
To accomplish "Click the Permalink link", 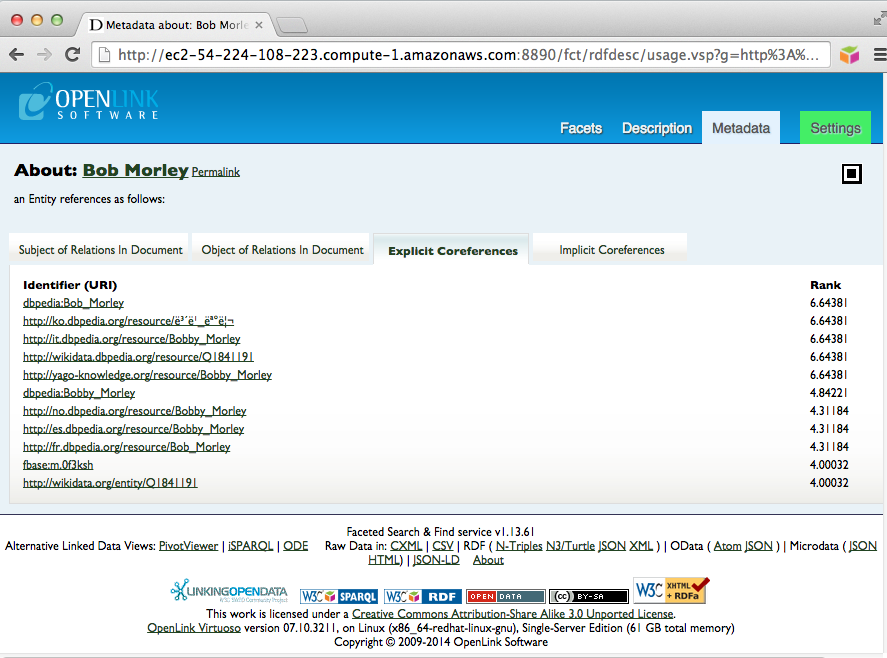I will pyautogui.click(x=216, y=172).
